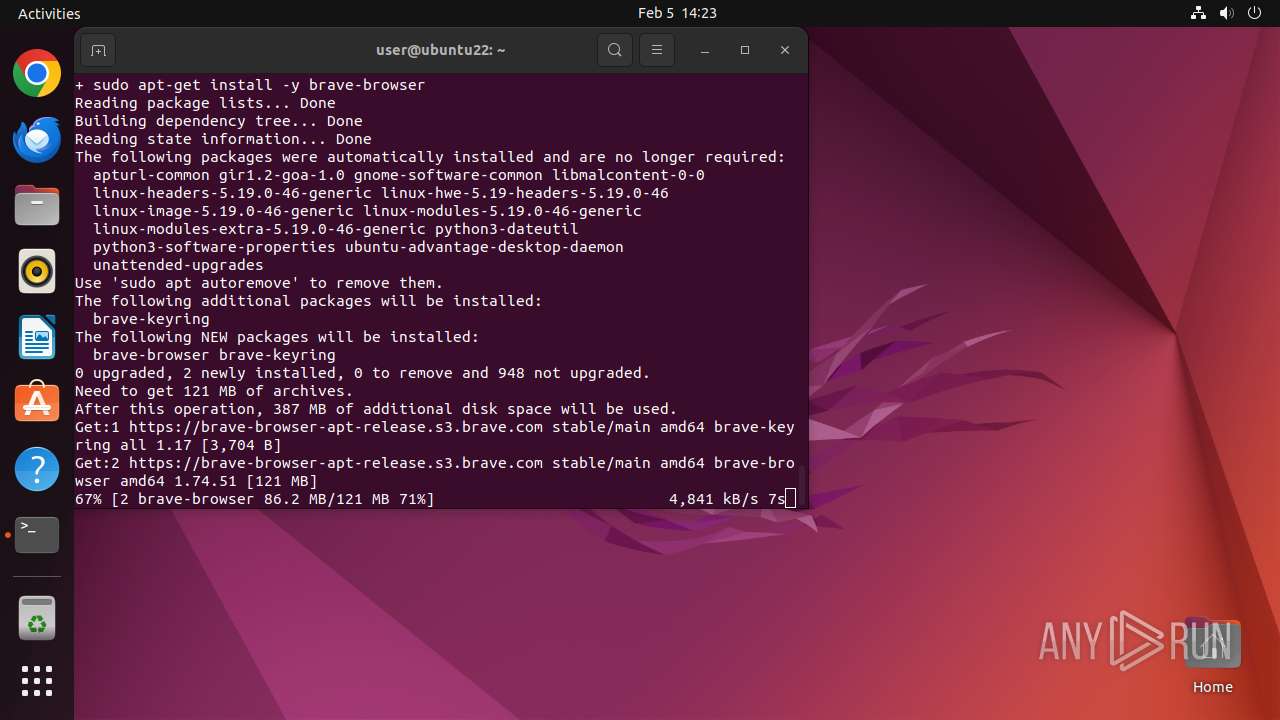Click the 'sudo apt-get install -y brave-browser' line
The height and width of the screenshot is (720, 1280).
[x=250, y=85]
